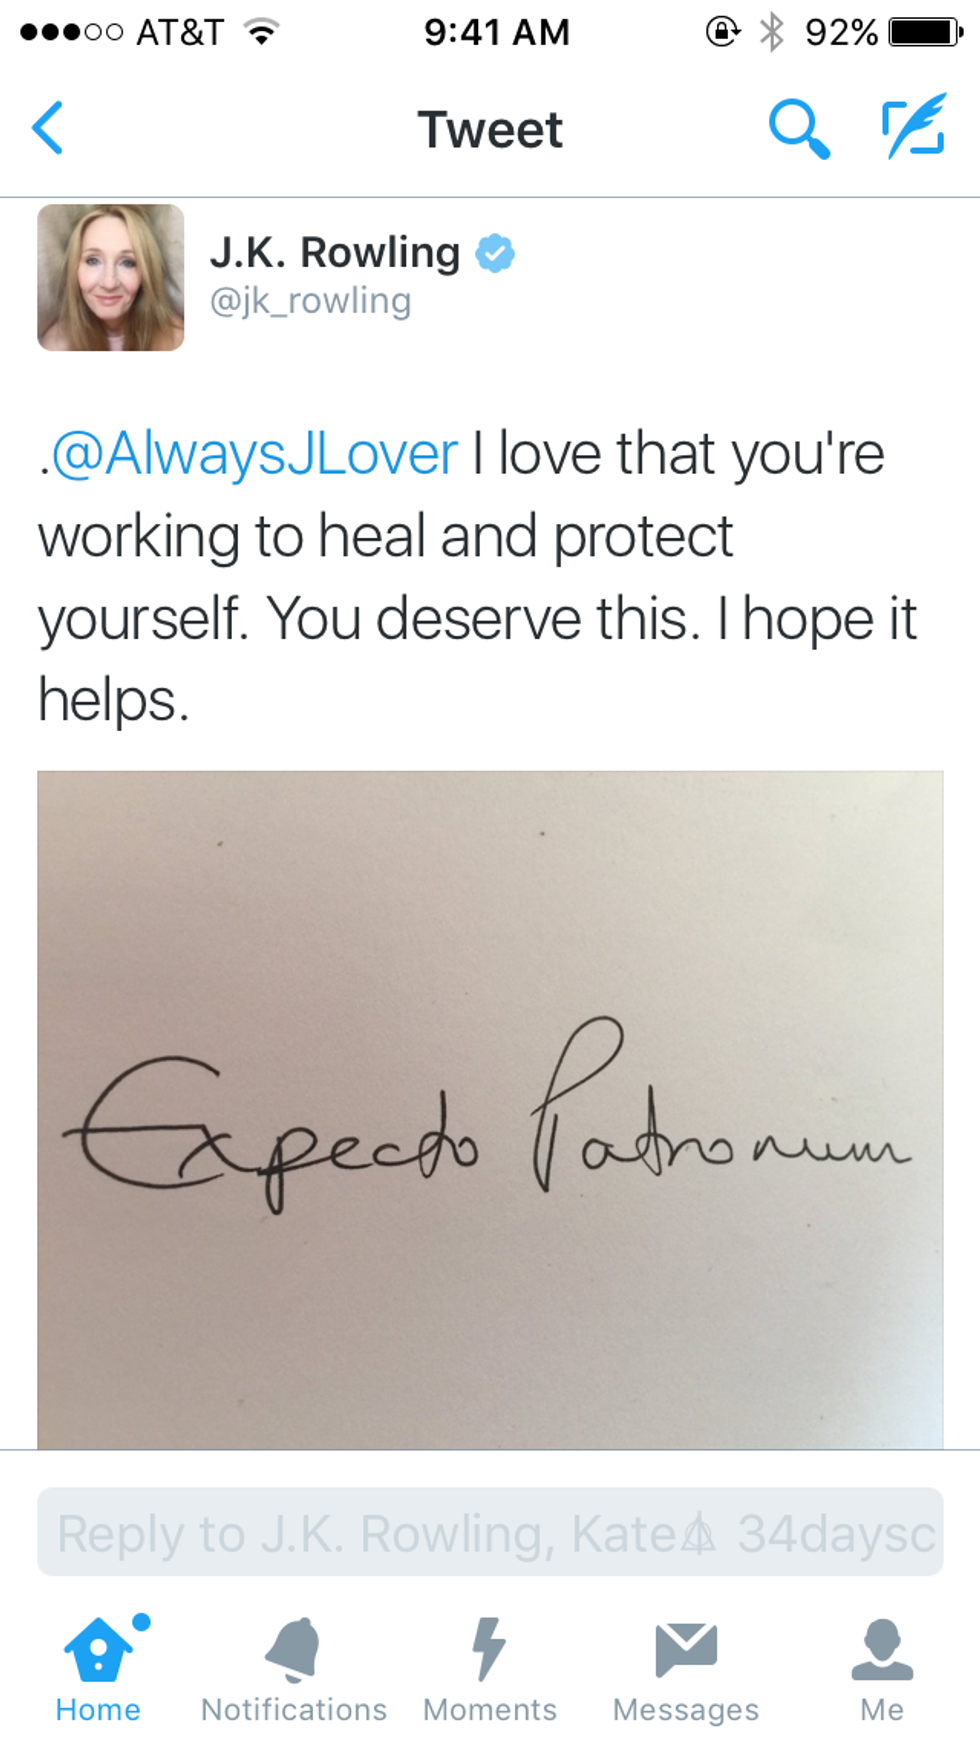The height and width of the screenshot is (1740, 980).
Task: Tap the Wi-Fi icon in status bar
Action: pyautogui.click(x=262, y=32)
